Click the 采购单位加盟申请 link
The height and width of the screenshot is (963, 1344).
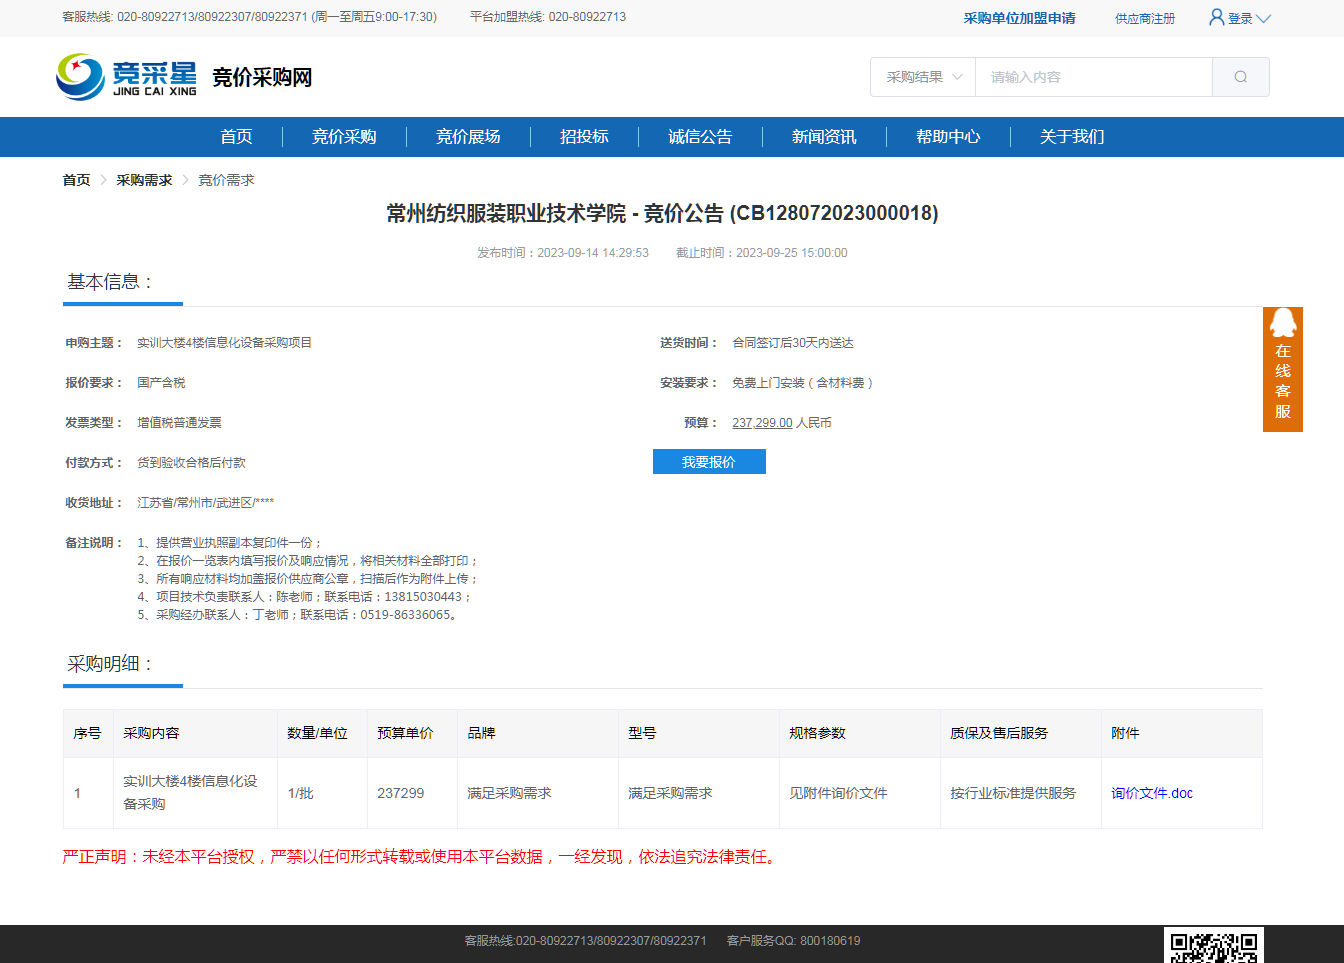(1019, 18)
